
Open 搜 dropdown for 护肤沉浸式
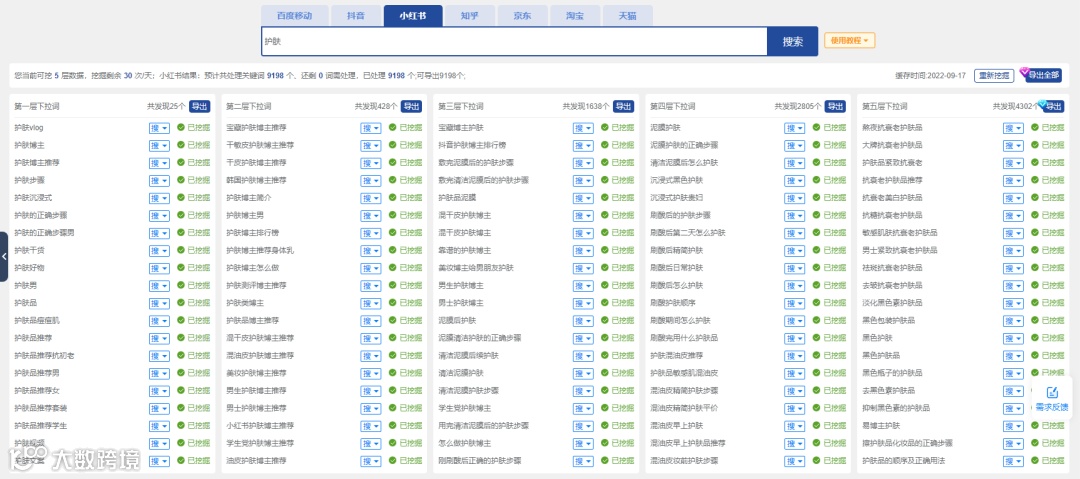(x=159, y=198)
